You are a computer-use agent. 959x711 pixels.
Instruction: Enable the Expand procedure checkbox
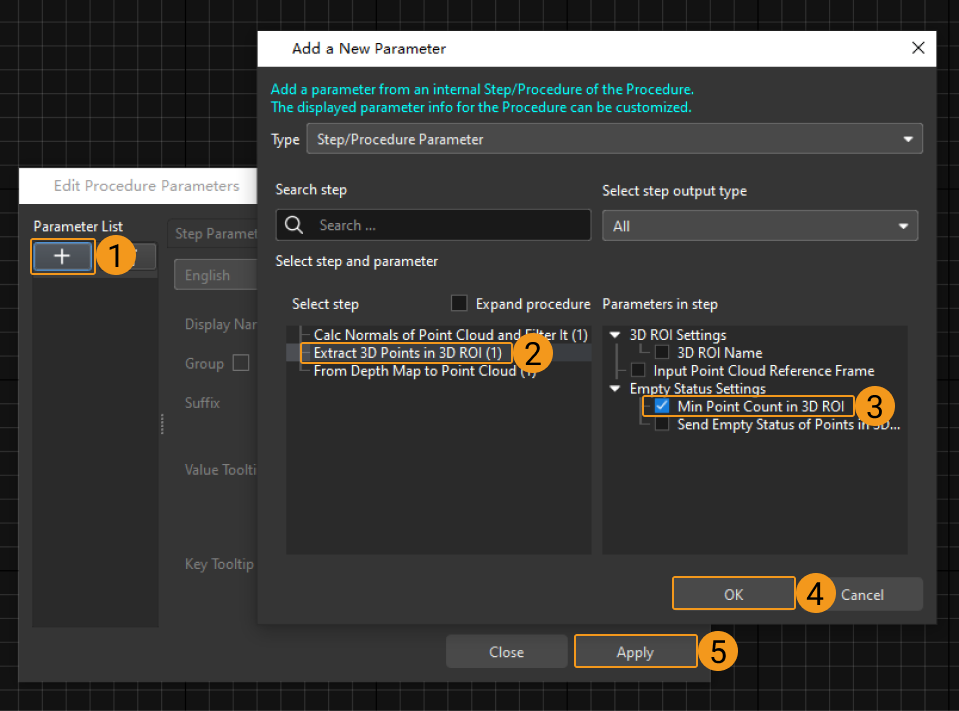459,303
